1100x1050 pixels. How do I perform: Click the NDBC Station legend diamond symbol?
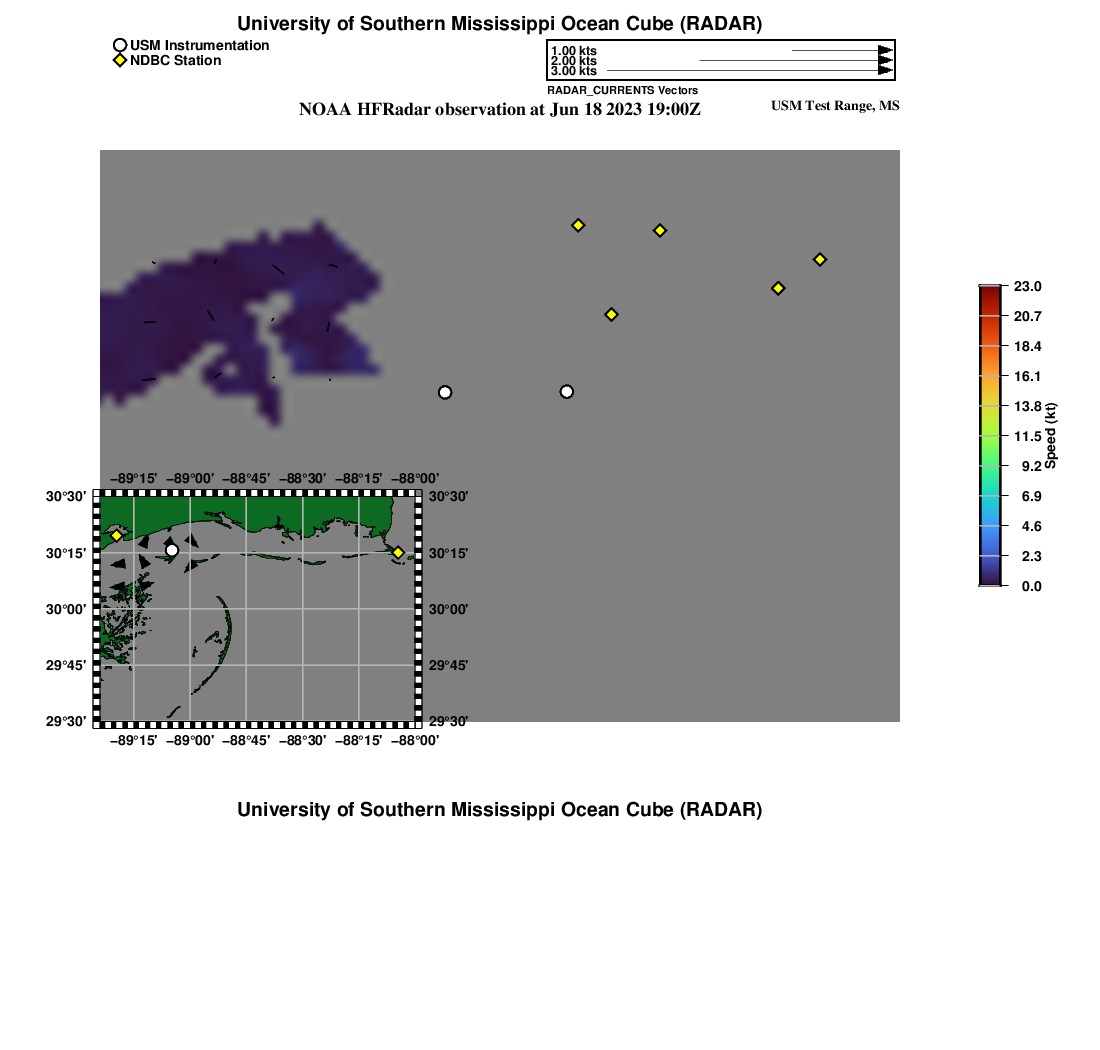click(120, 60)
